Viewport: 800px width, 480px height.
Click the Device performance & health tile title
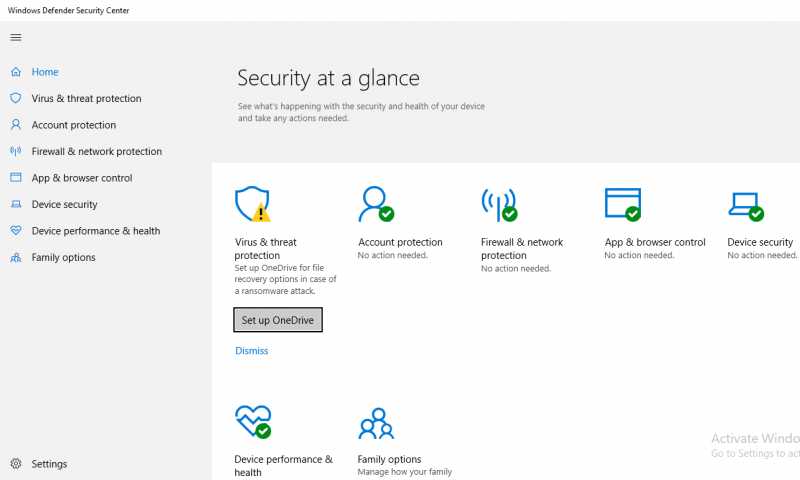click(283, 466)
